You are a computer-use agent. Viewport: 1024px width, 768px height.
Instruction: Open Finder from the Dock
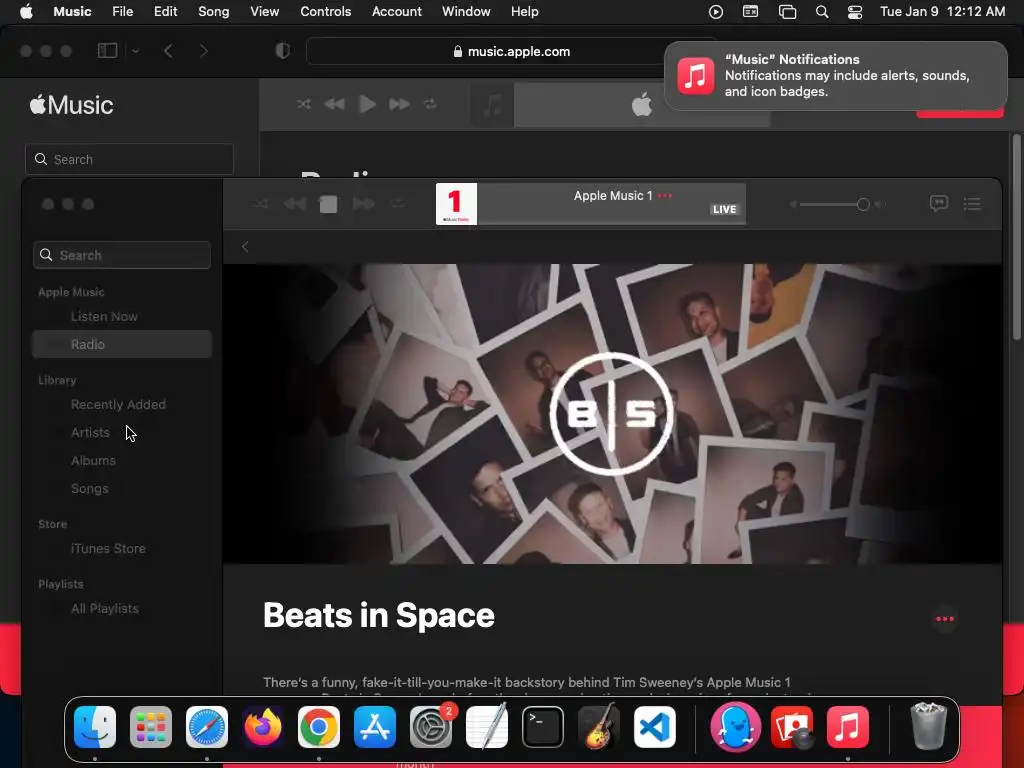coord(95,727)
